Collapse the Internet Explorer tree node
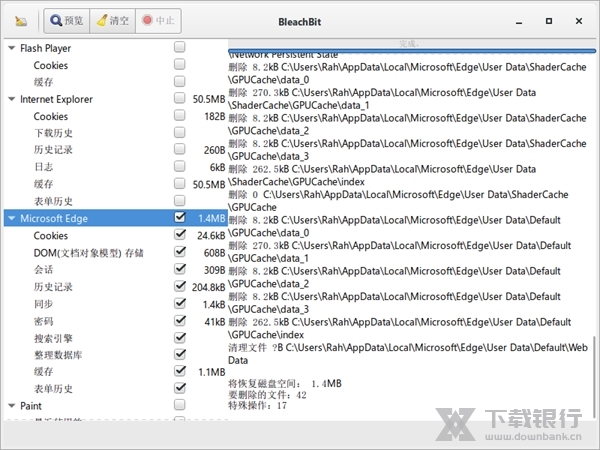The width and height of the screenshot is (600, 450). (x=11, y=99)
